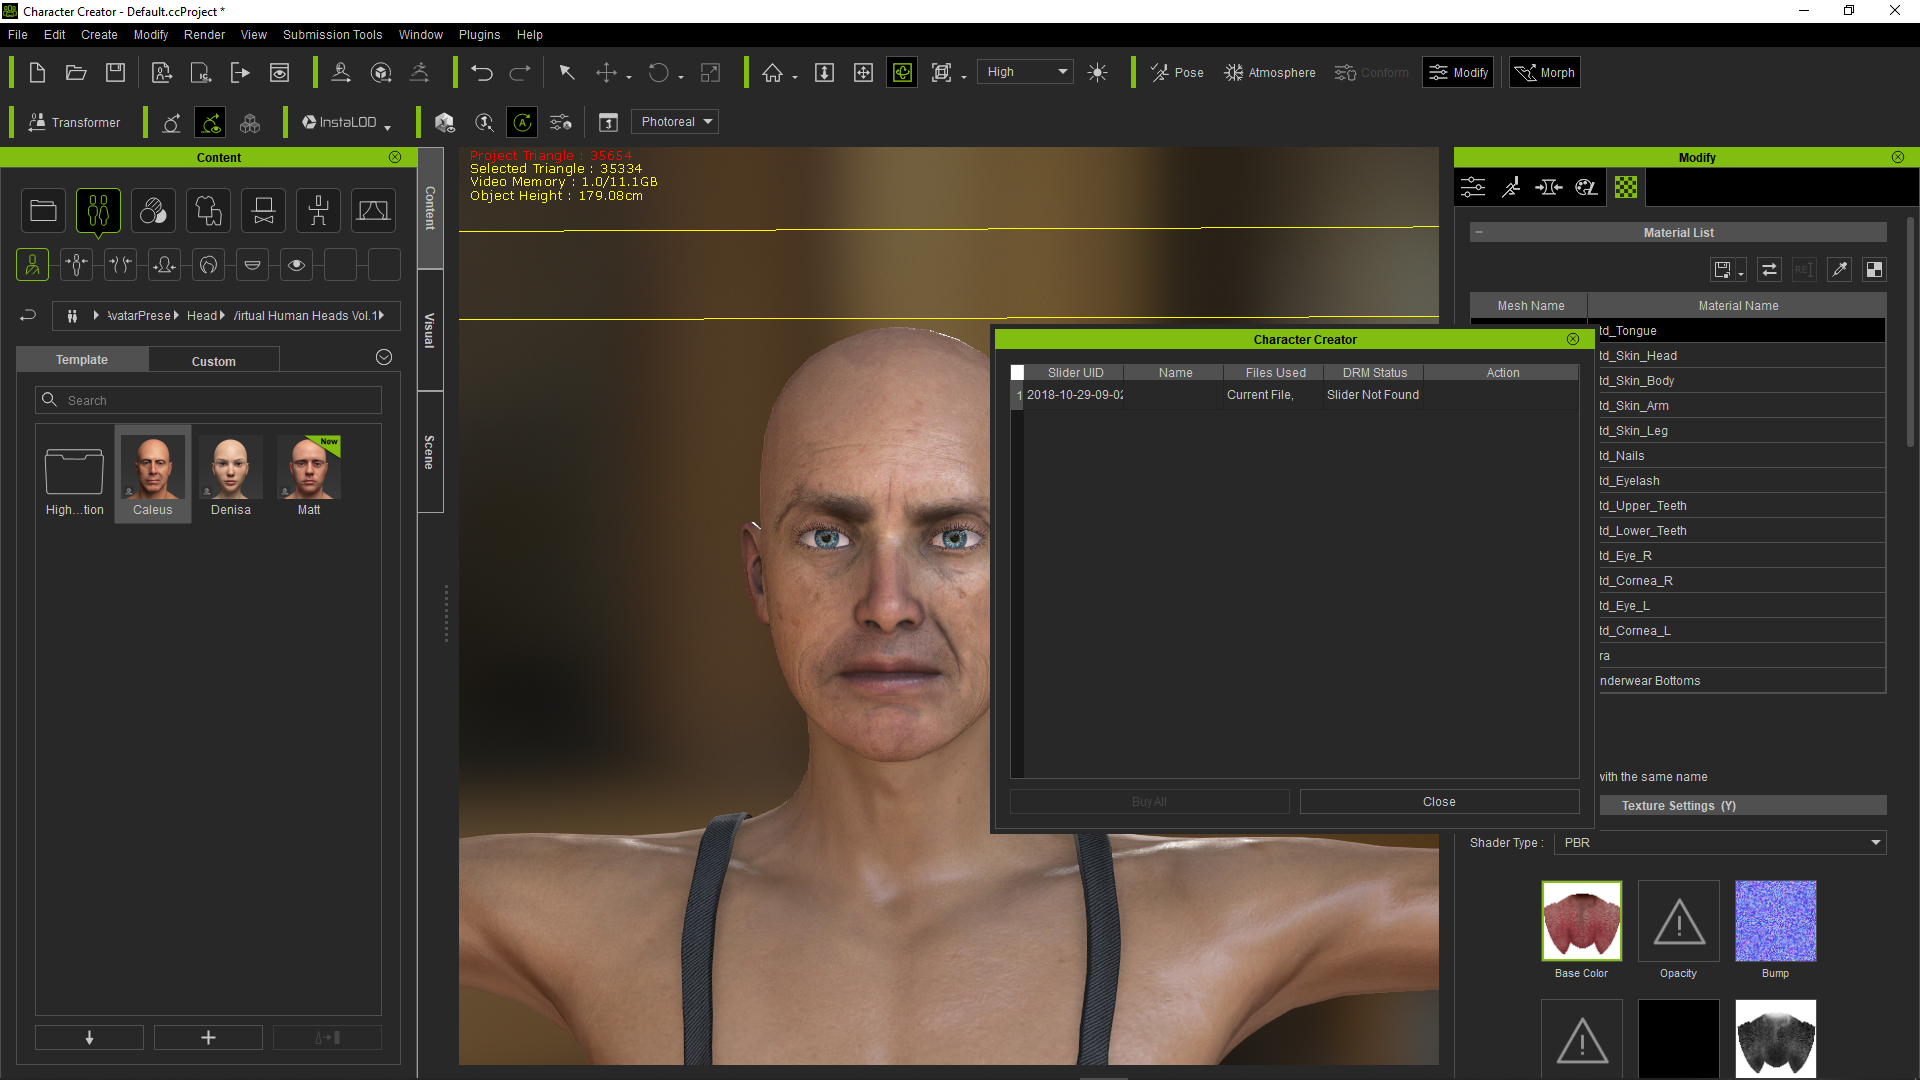
Task: Select the project folder category icon
Action: pos(43,211)
